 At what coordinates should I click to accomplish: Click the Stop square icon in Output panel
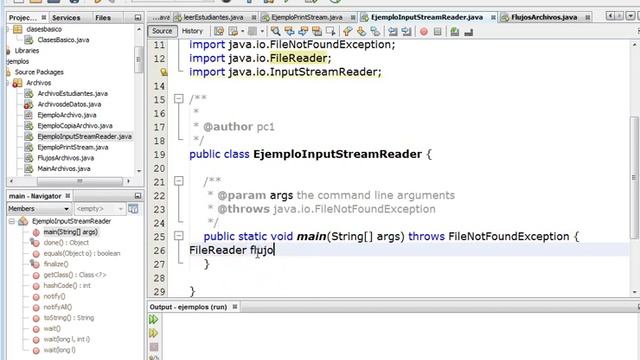click(x=153, y=347)
